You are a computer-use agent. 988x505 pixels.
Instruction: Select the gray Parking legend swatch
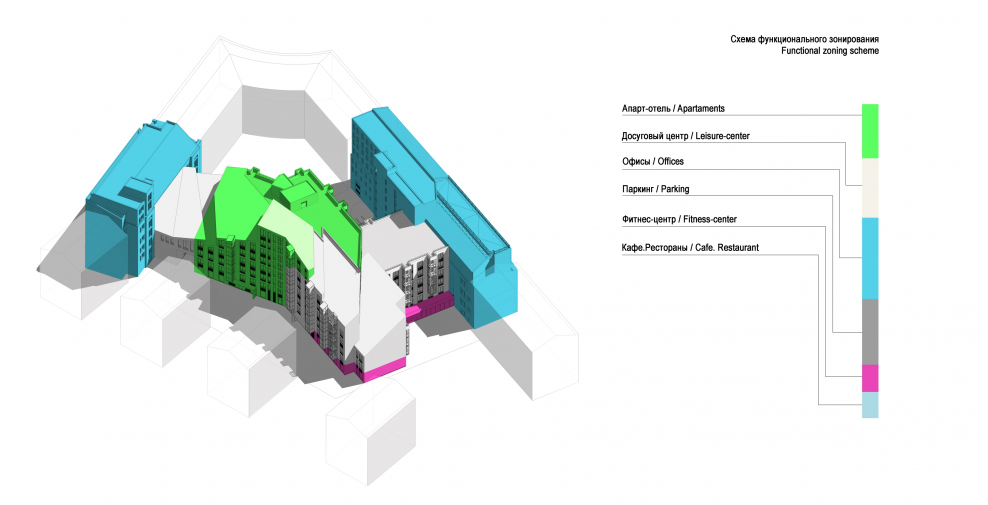tap(869, 331)
